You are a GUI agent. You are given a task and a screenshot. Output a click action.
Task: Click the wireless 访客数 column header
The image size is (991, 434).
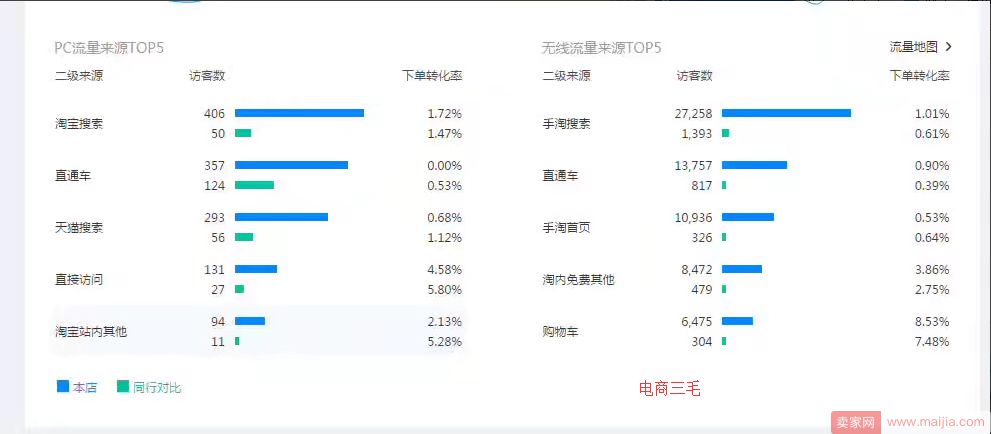point(694,76)
